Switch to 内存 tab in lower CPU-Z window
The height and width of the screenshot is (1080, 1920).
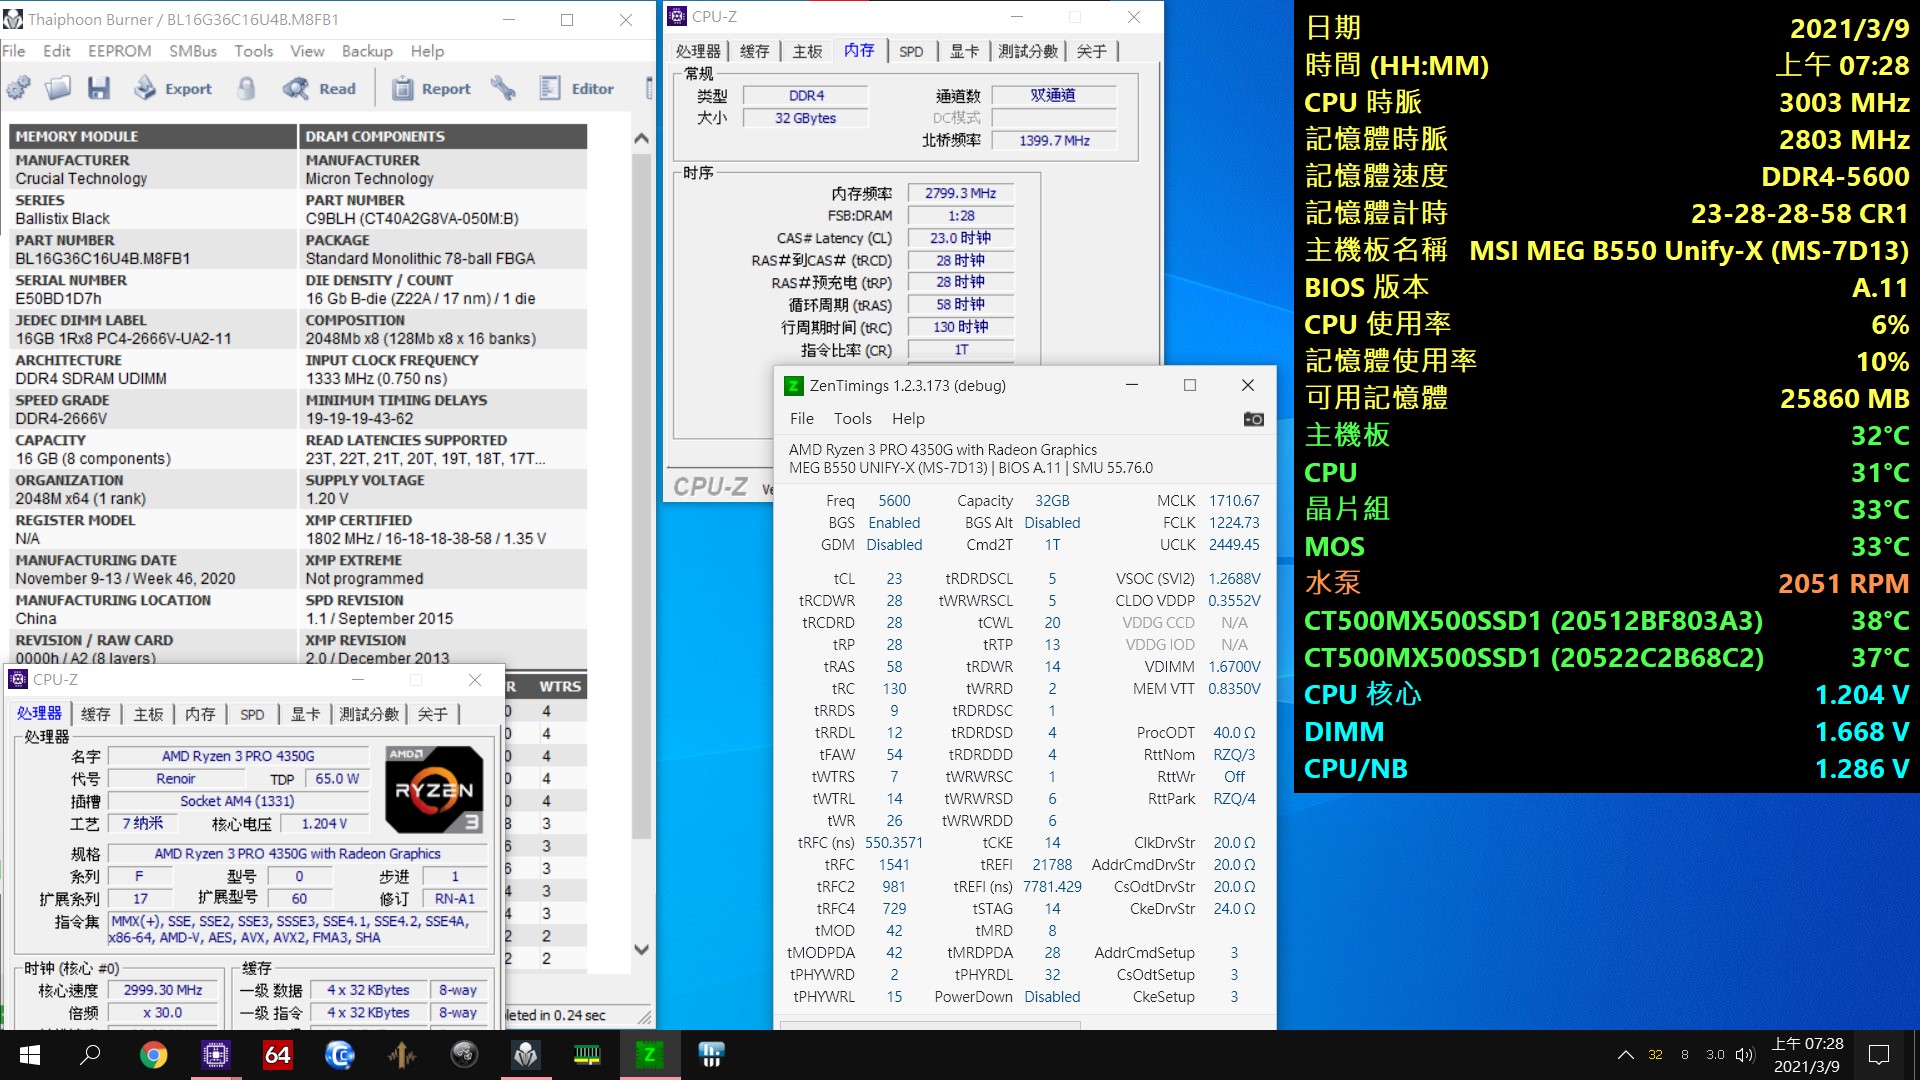(x=200, y=714)
